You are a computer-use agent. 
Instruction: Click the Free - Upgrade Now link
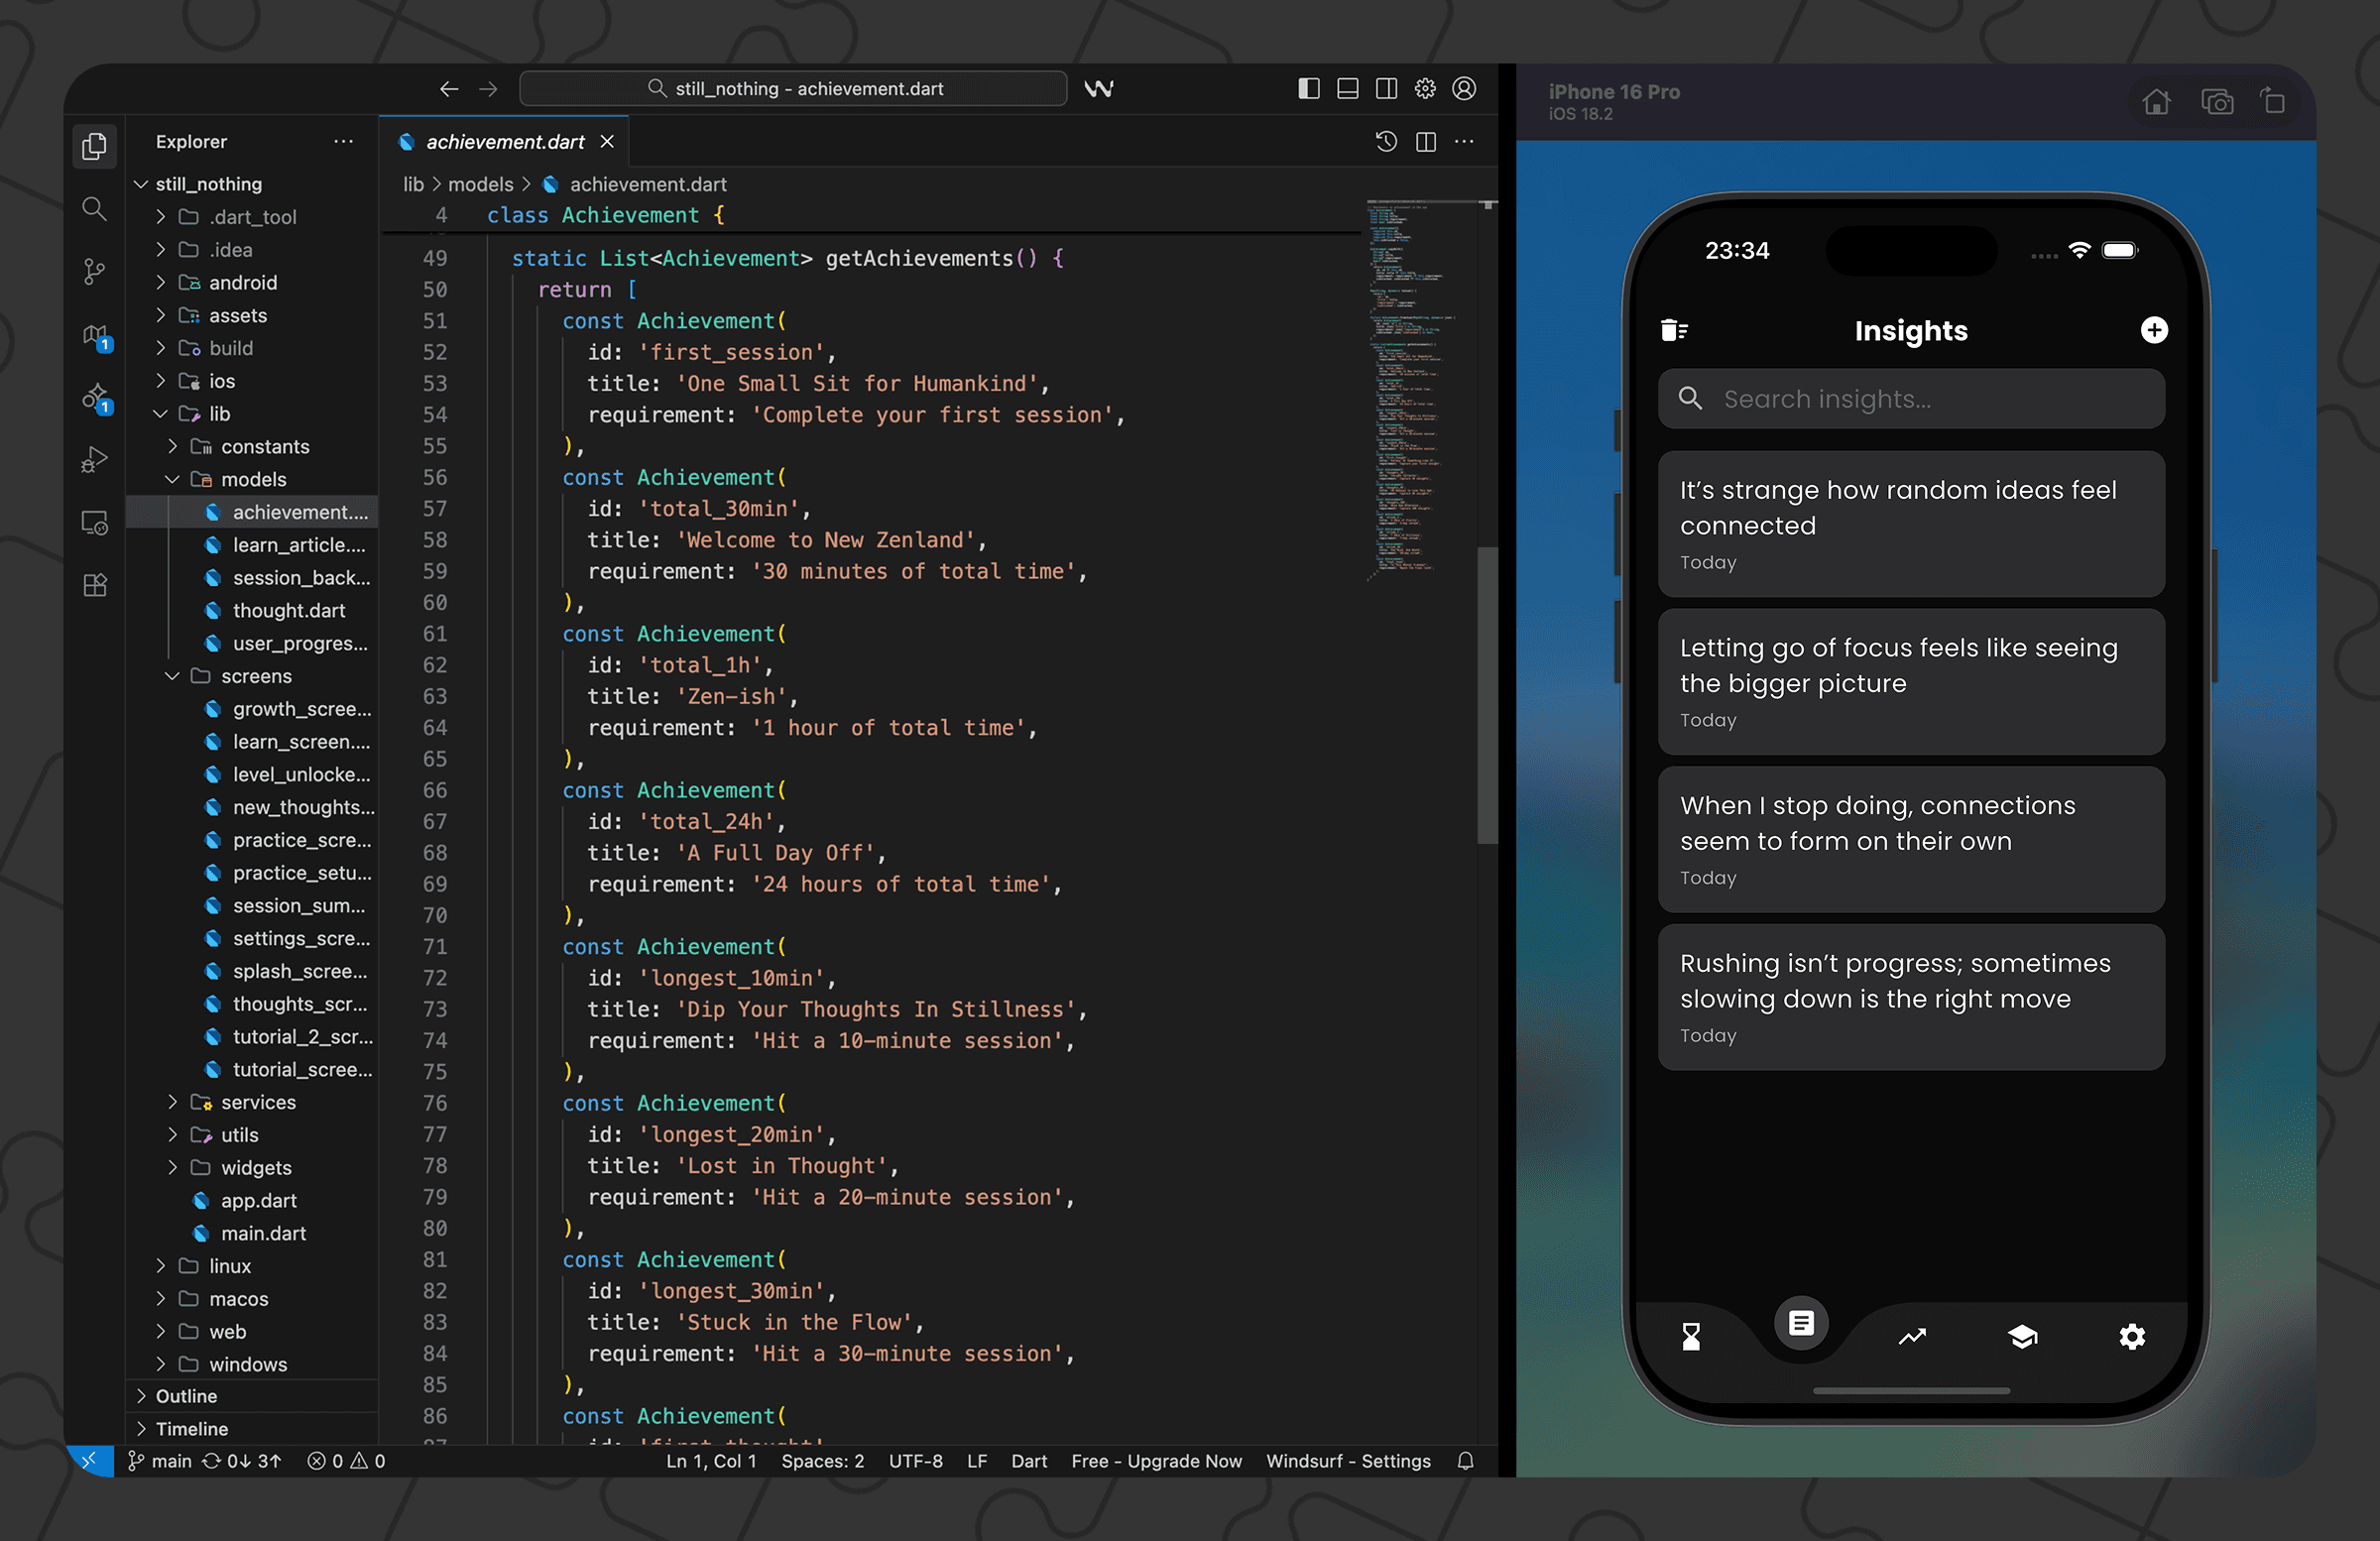1156,1461
